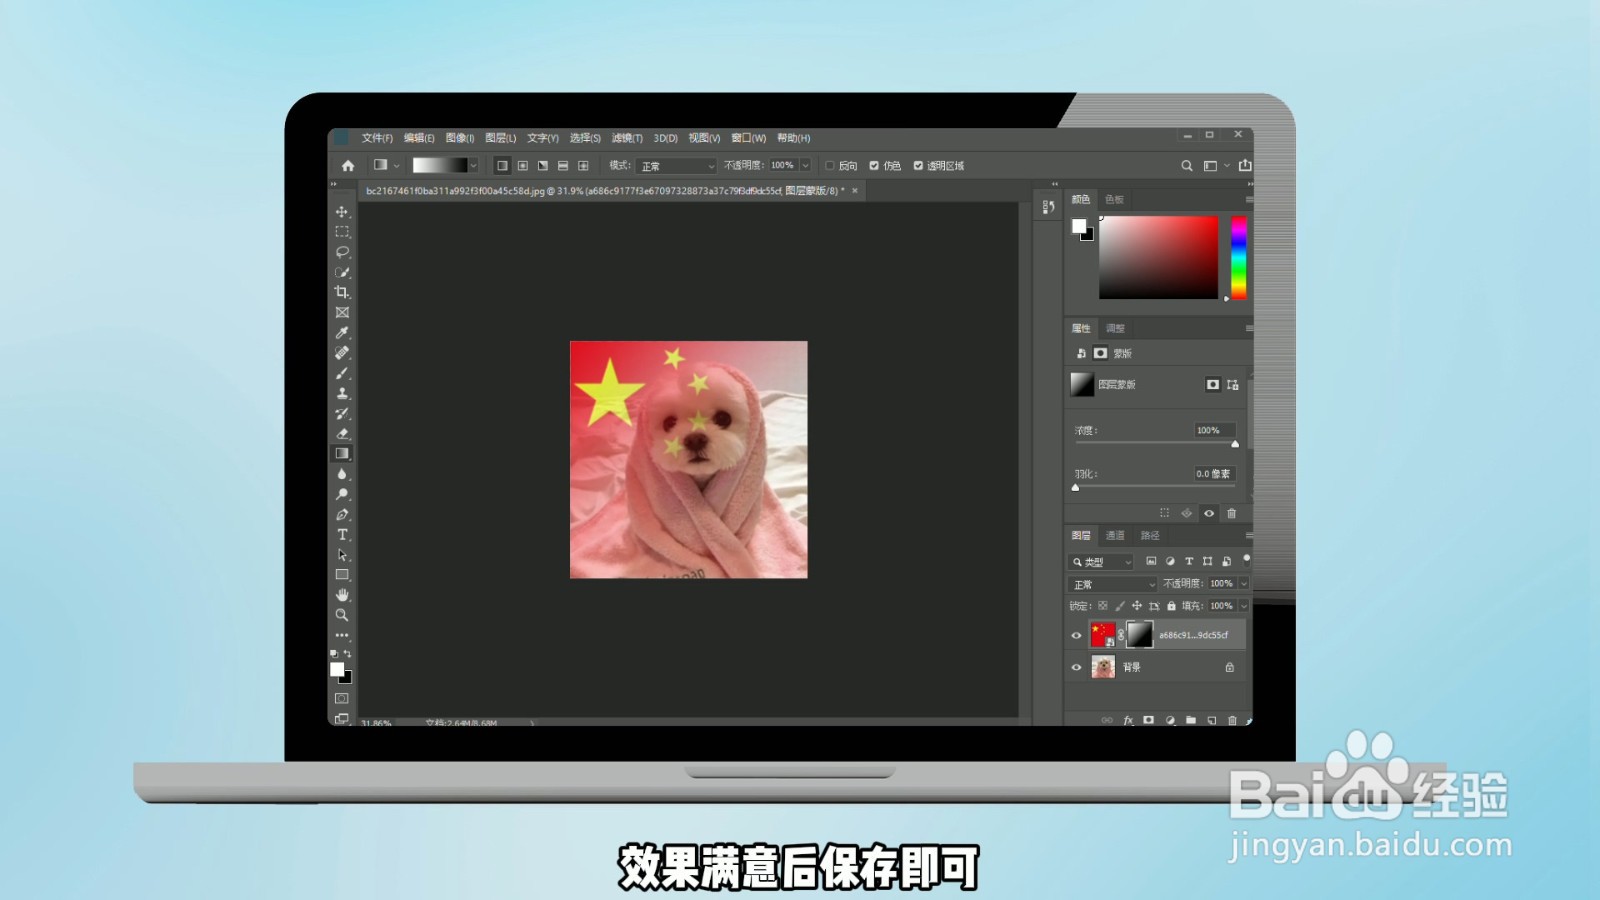Toggle mask visibility eye in Properties panel

point(1209,513)
